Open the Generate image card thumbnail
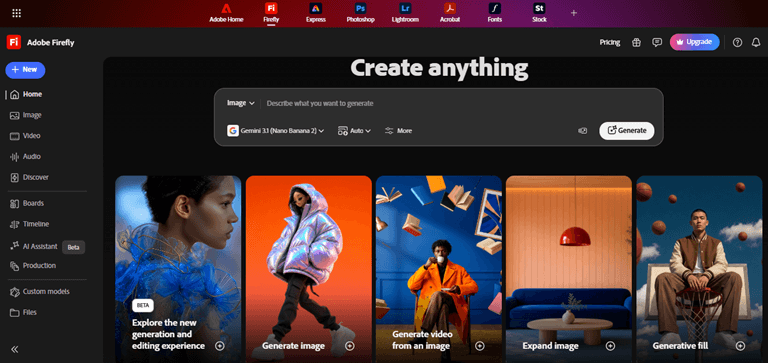Screen dimensions: 768x363 click(309, 269)
